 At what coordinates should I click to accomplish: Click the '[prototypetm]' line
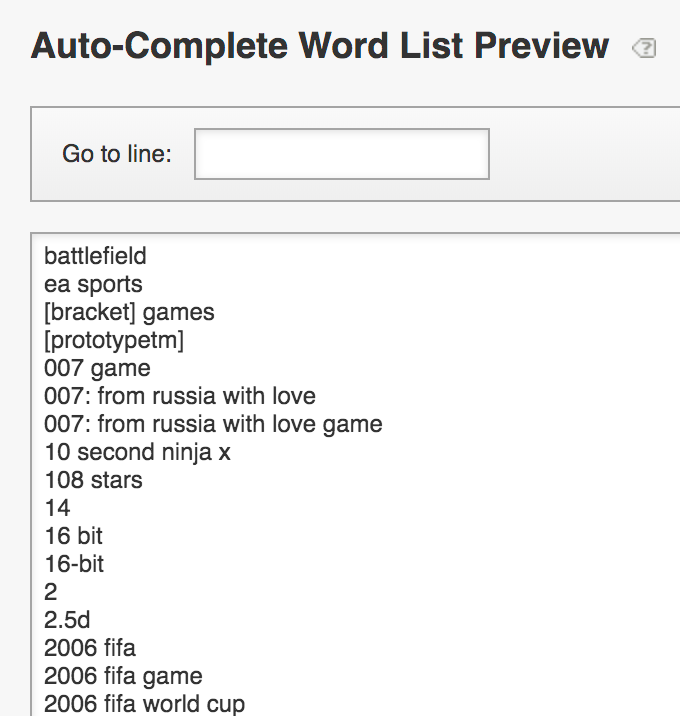pos(114,340)
